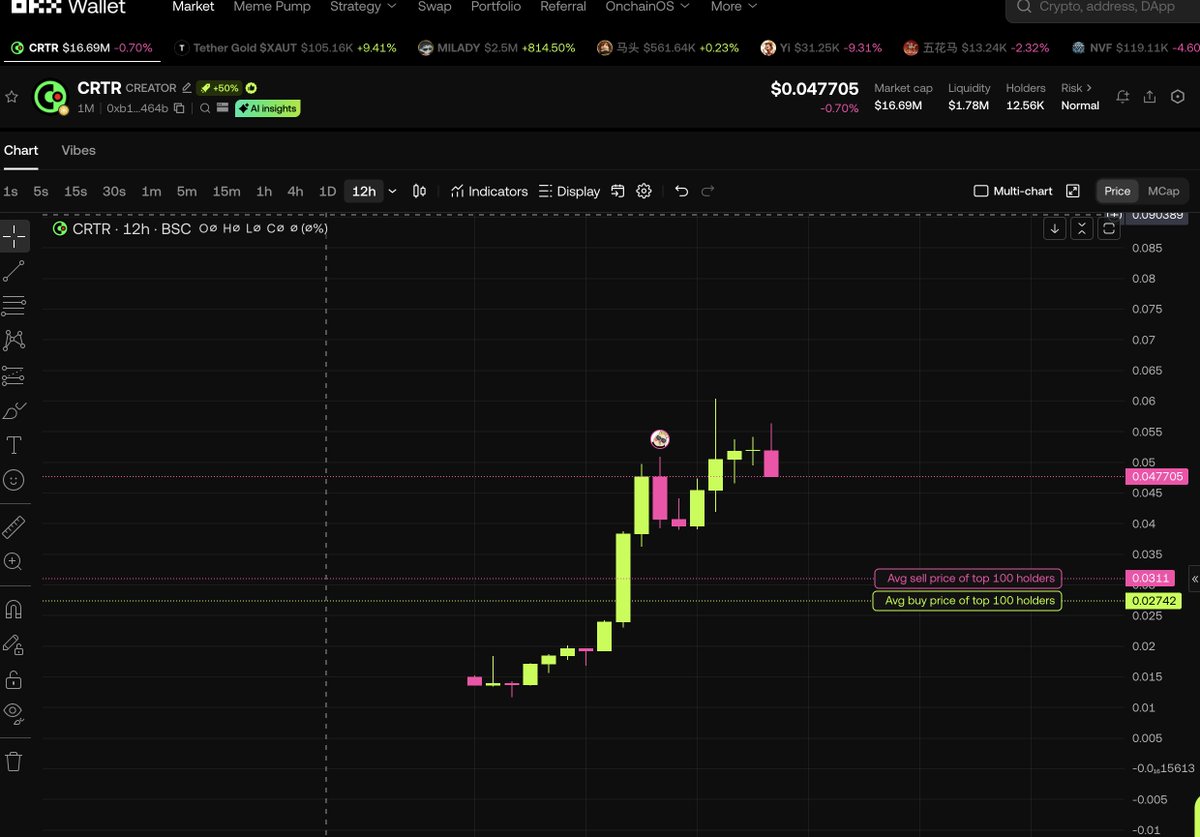Click the trader avatar marker on the chart
Image resolution: width=1200 pixels, height=837 pixels.
(x=659, y=438)
